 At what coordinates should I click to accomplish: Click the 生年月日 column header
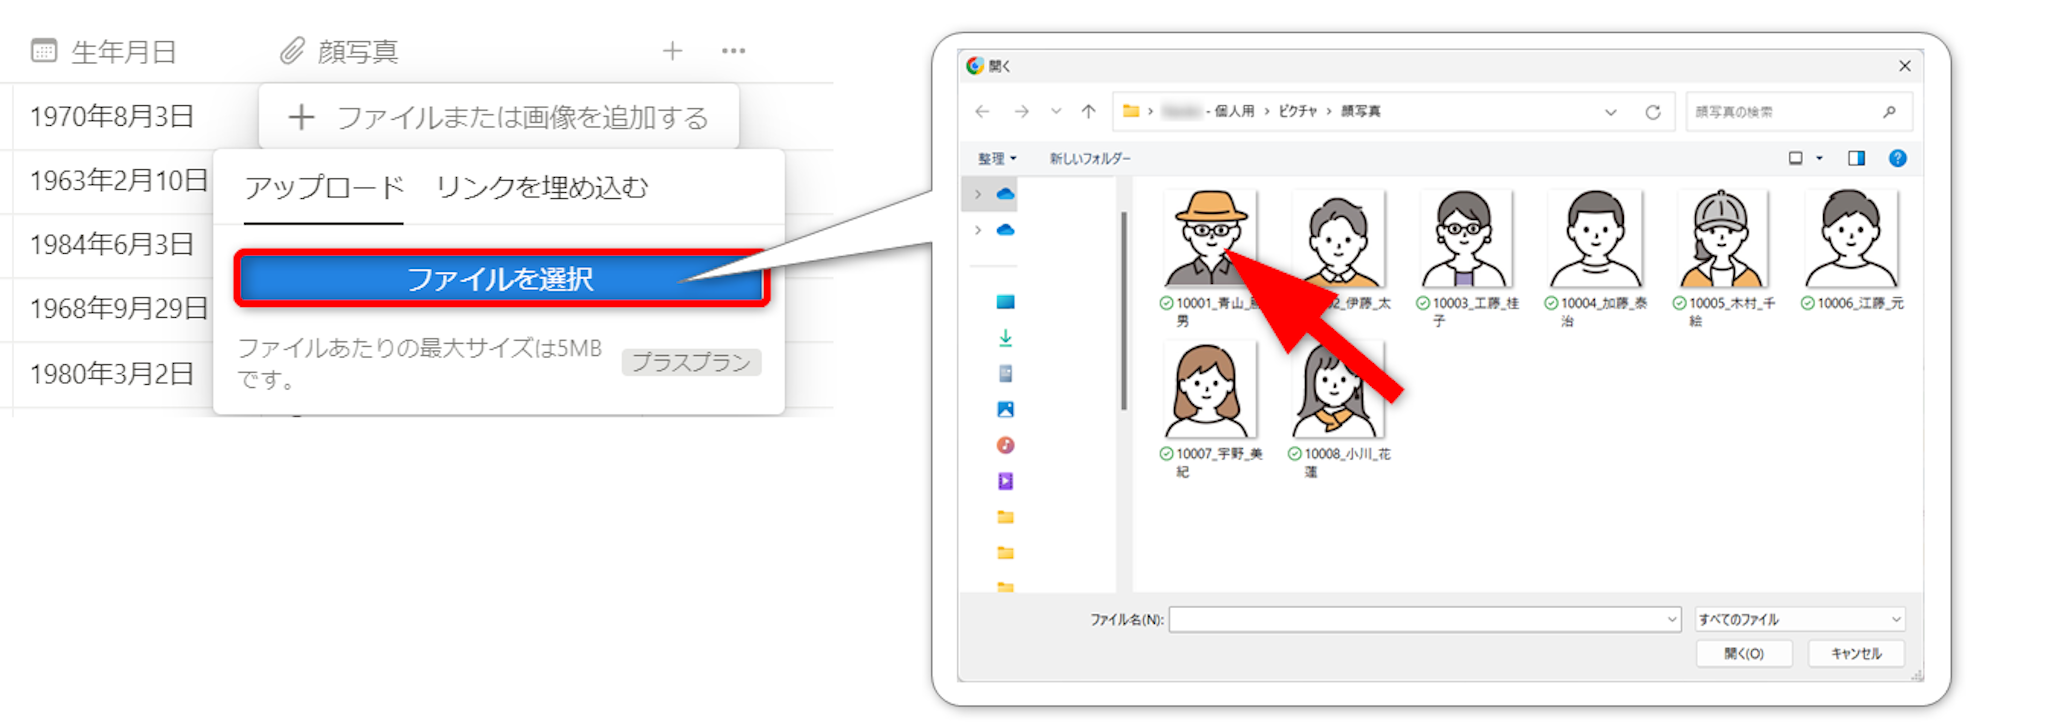[104, 51]
